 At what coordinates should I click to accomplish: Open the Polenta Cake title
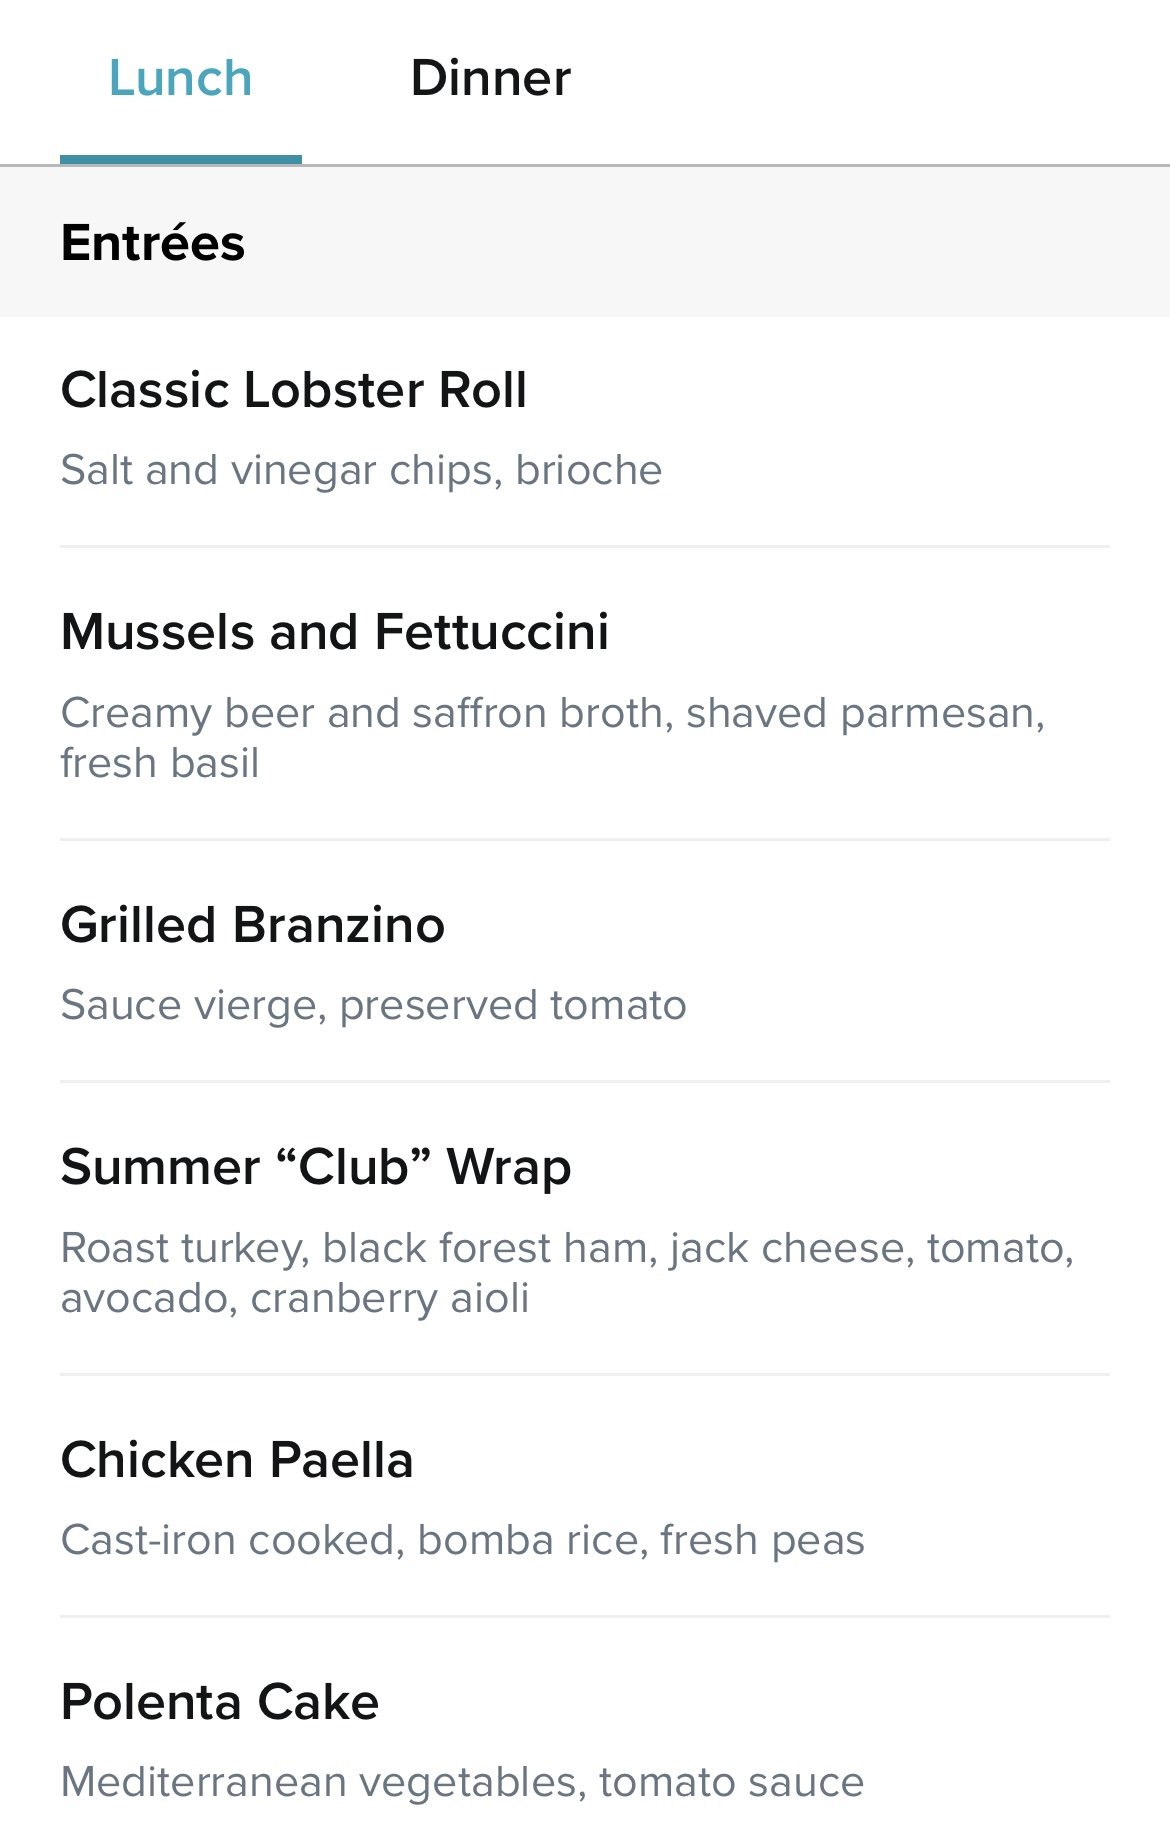[x=220, y=1702]
